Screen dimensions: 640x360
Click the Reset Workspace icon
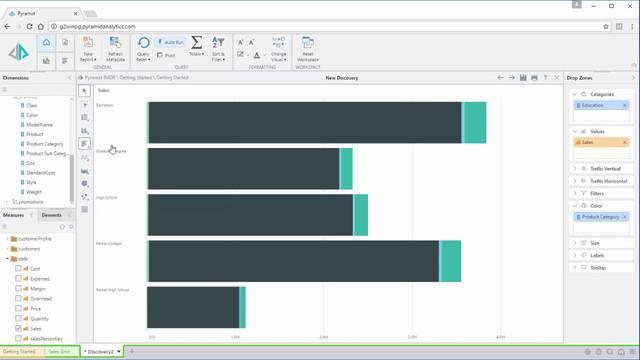pyautogui.click(x=308, y=42)
